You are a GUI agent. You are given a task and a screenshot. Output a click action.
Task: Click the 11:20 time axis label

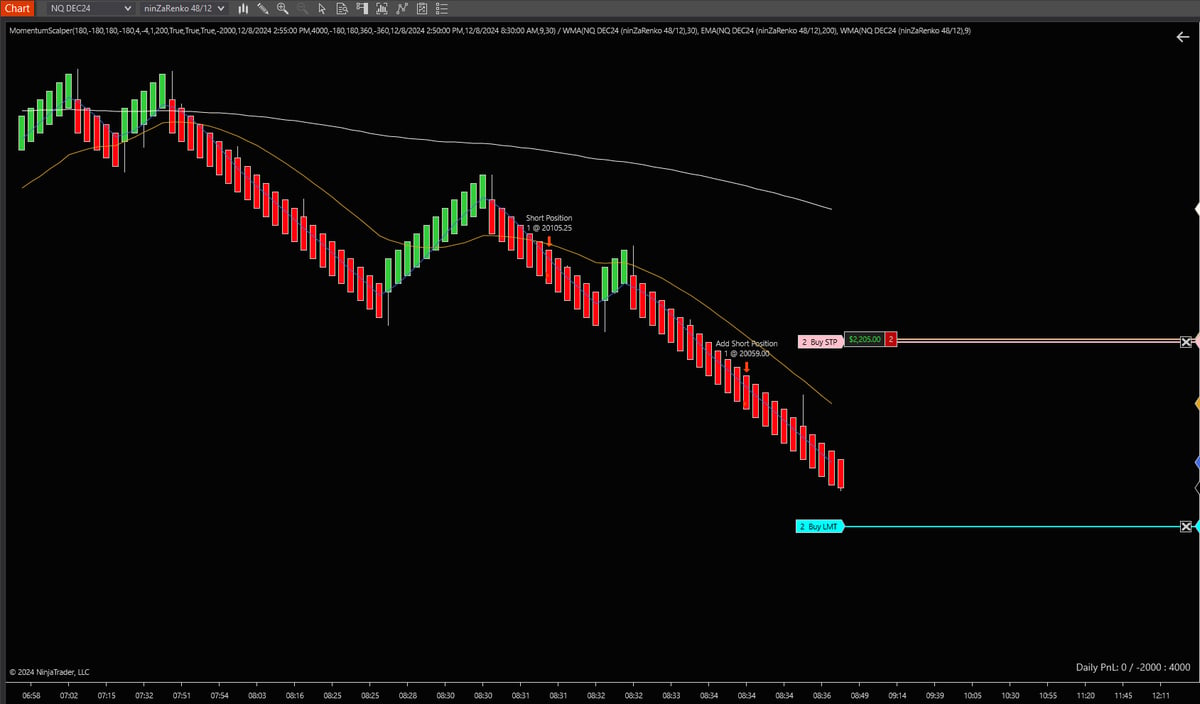[x=1086, y=695]
